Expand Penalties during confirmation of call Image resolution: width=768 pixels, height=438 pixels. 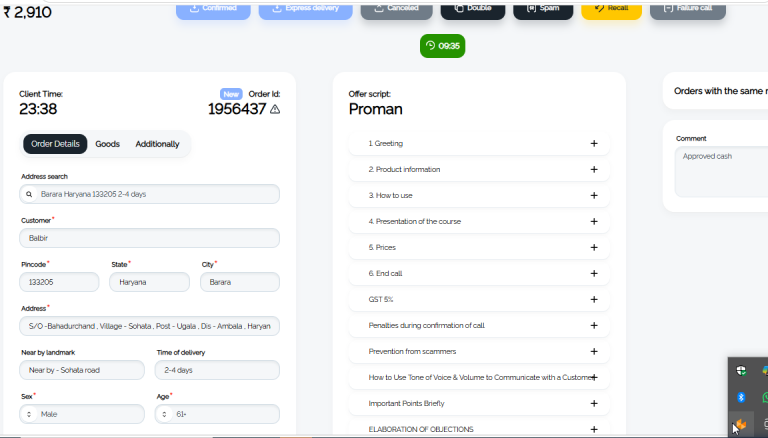pos(479,325)
